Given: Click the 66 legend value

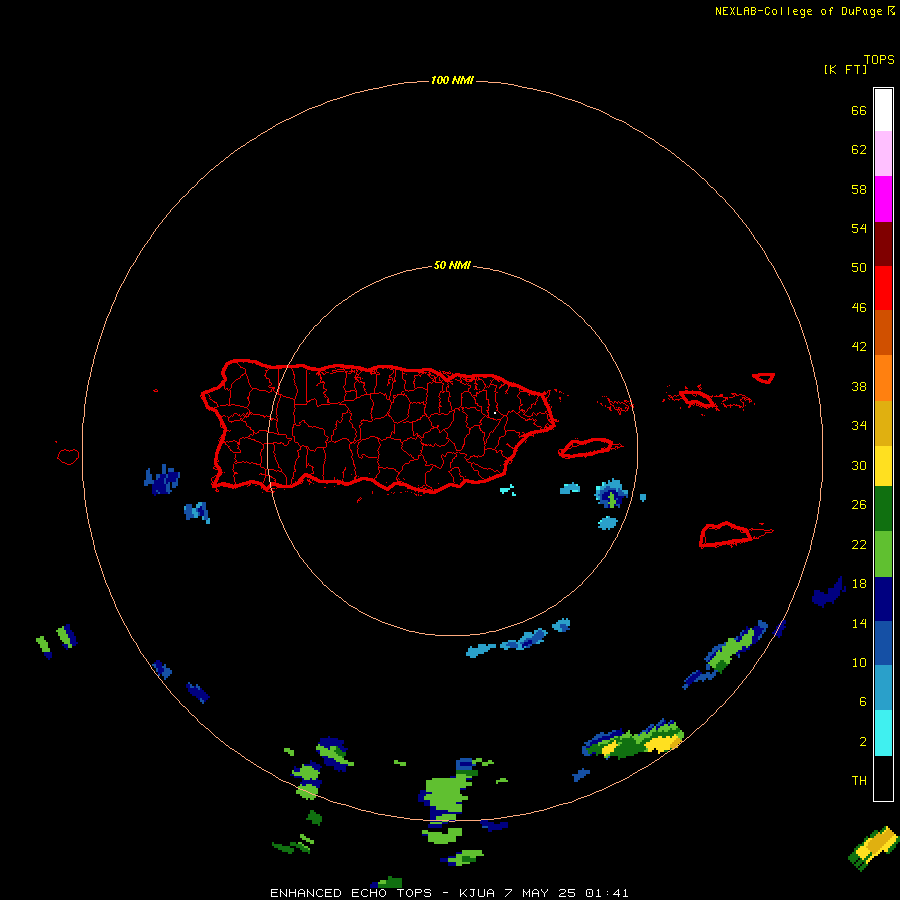Looking at the screenshot, I should 859,110.
